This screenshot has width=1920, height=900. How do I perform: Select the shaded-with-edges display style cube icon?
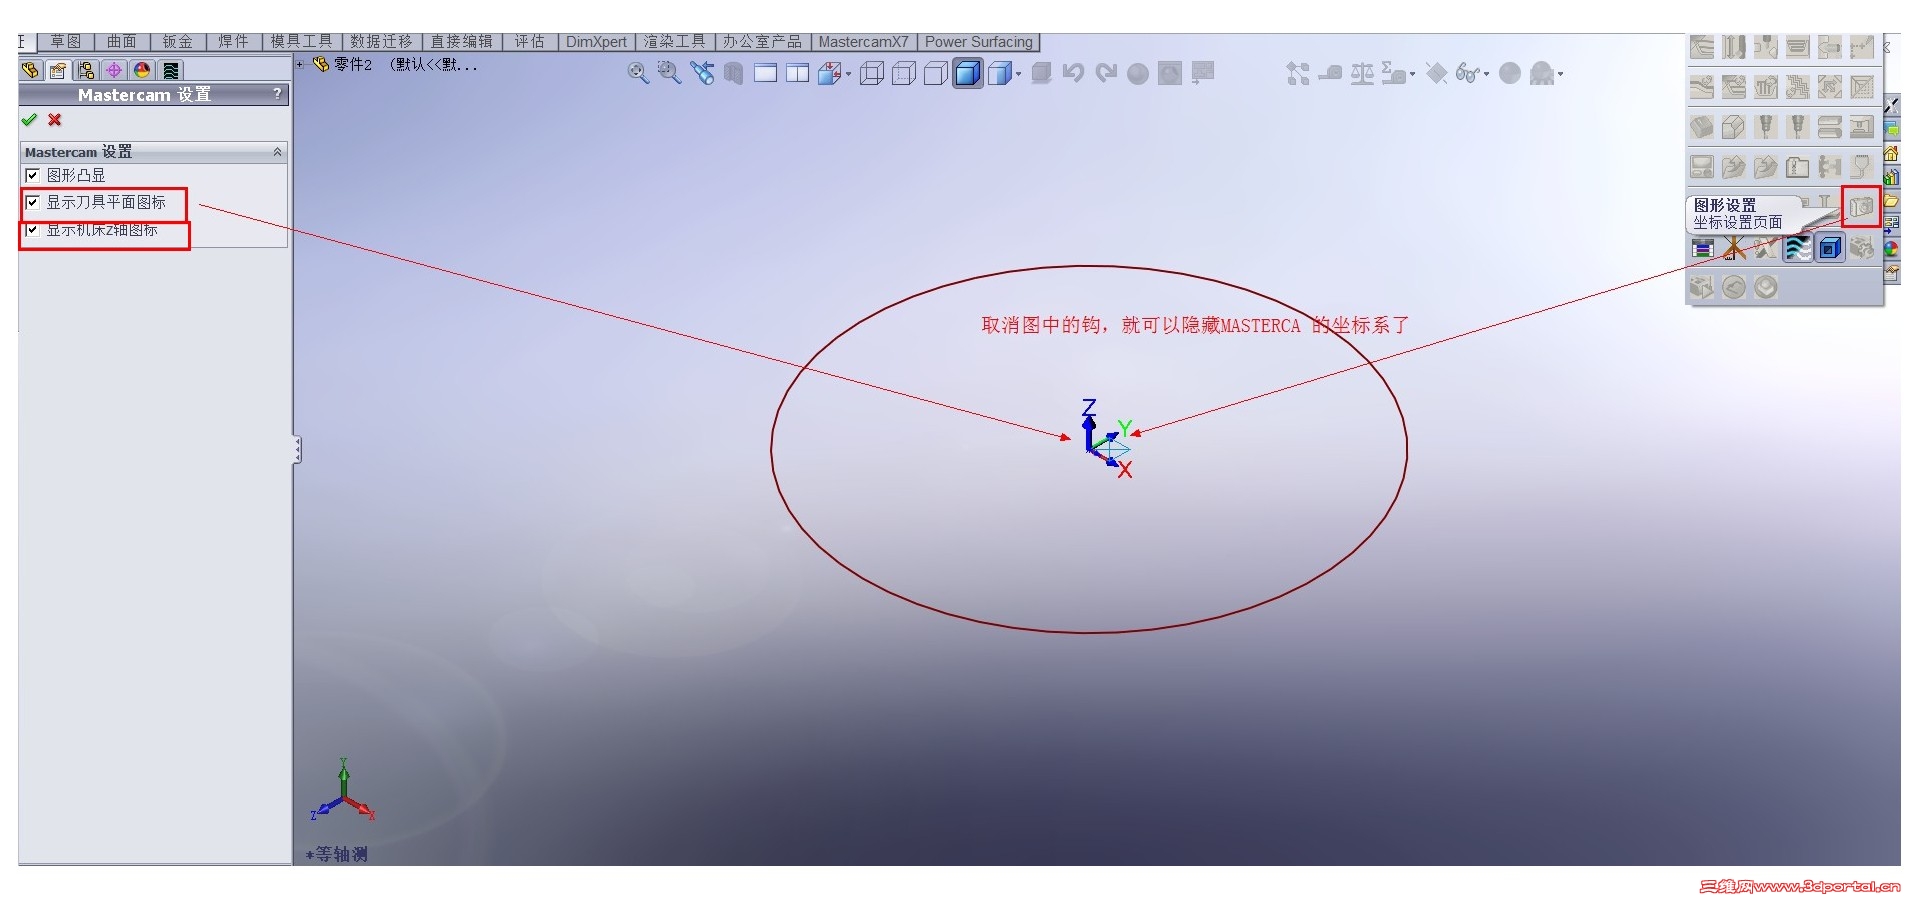pyautogui.click(x=966, y=73)
